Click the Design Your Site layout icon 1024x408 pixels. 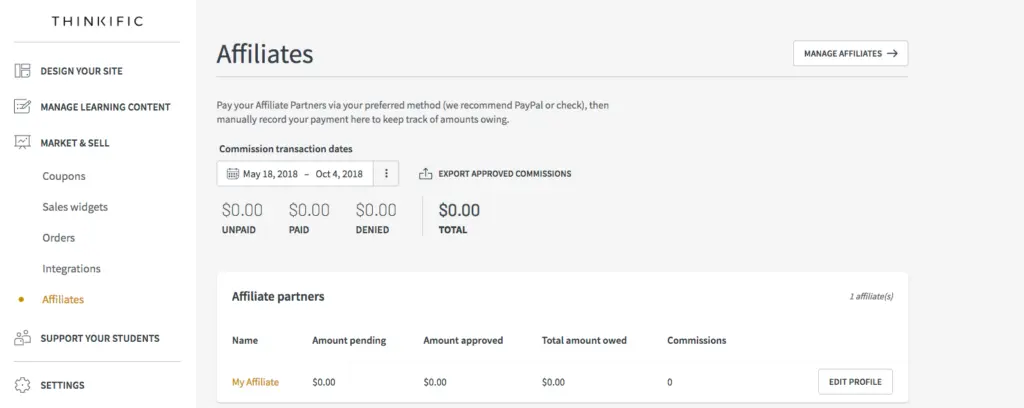click(22, 71)
